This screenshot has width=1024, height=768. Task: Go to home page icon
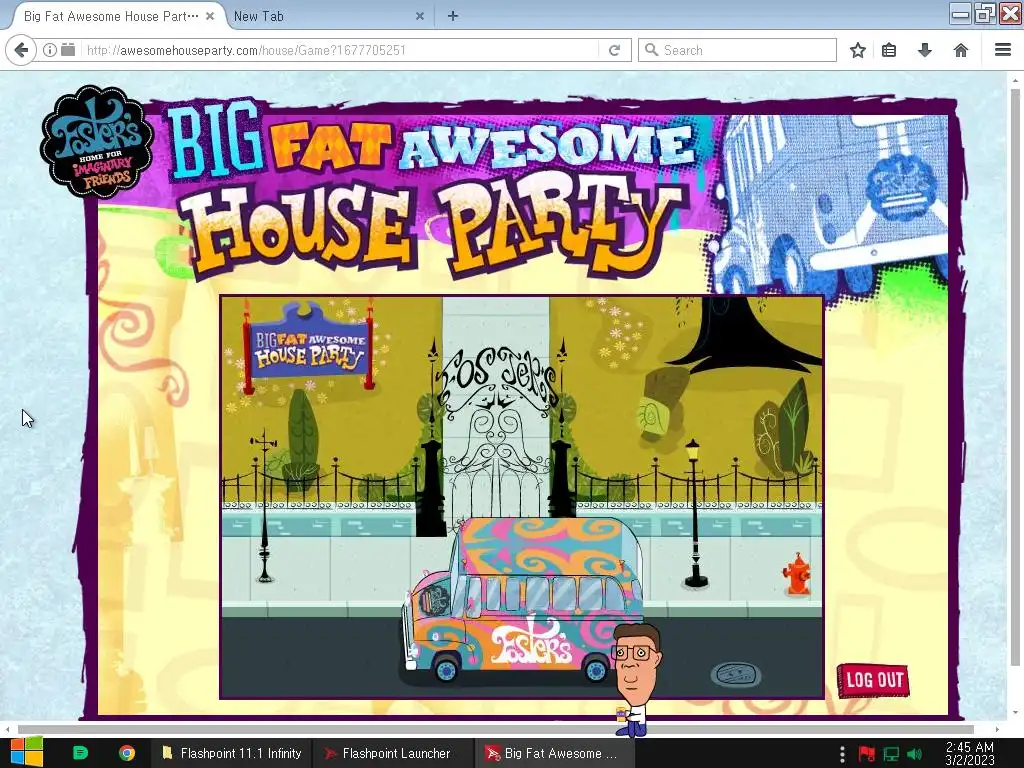(x=961, y=50)
